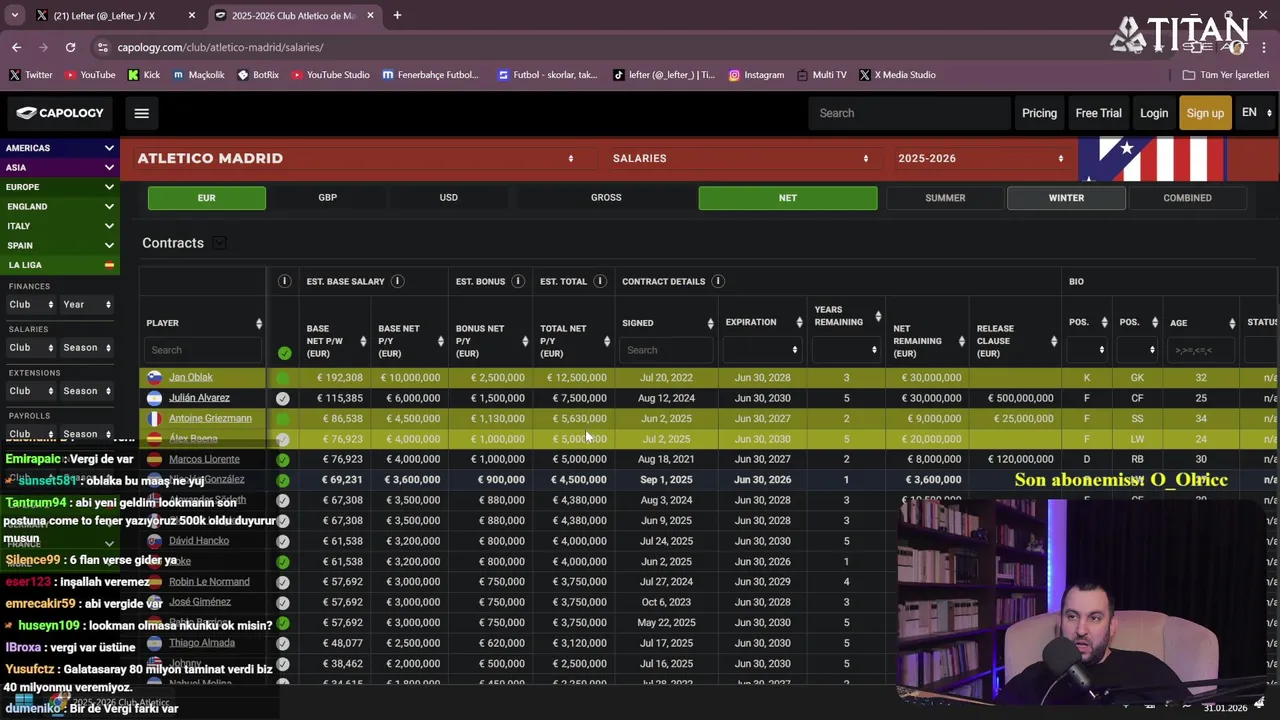Image resolution: width=1280 pixels, height=720 pixels.
Task: Open the Capology hamburger menu
Action: [141, 113]
